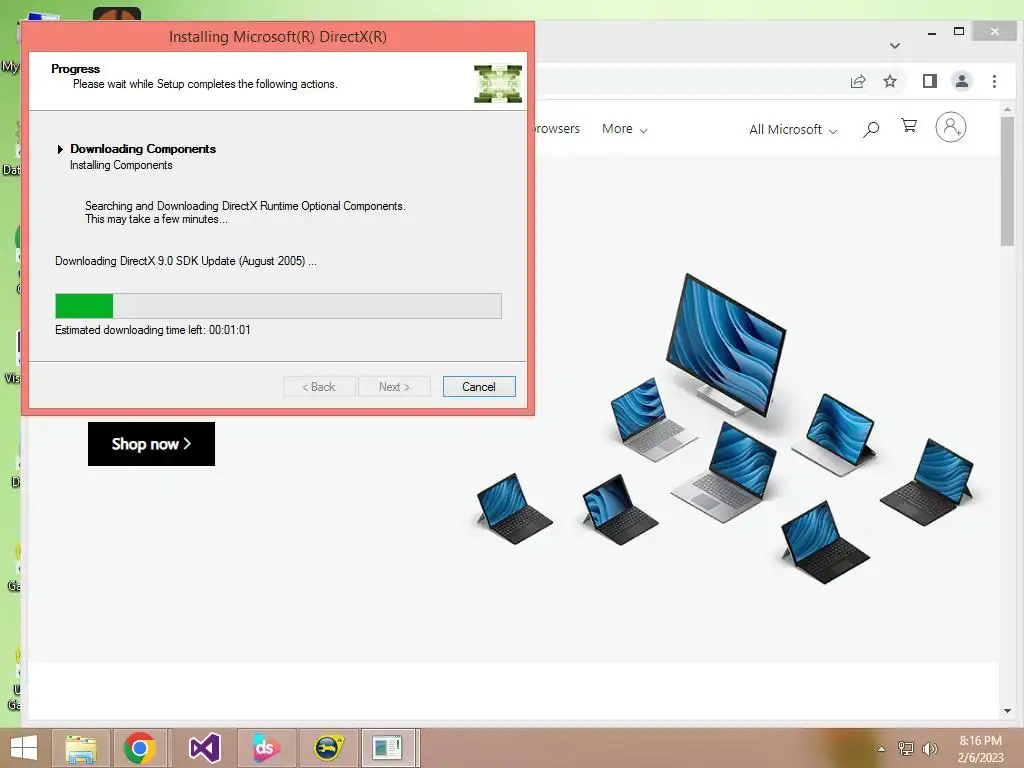
Task: Open Visual Studio from the taskbar
Action: pos(204,748)
